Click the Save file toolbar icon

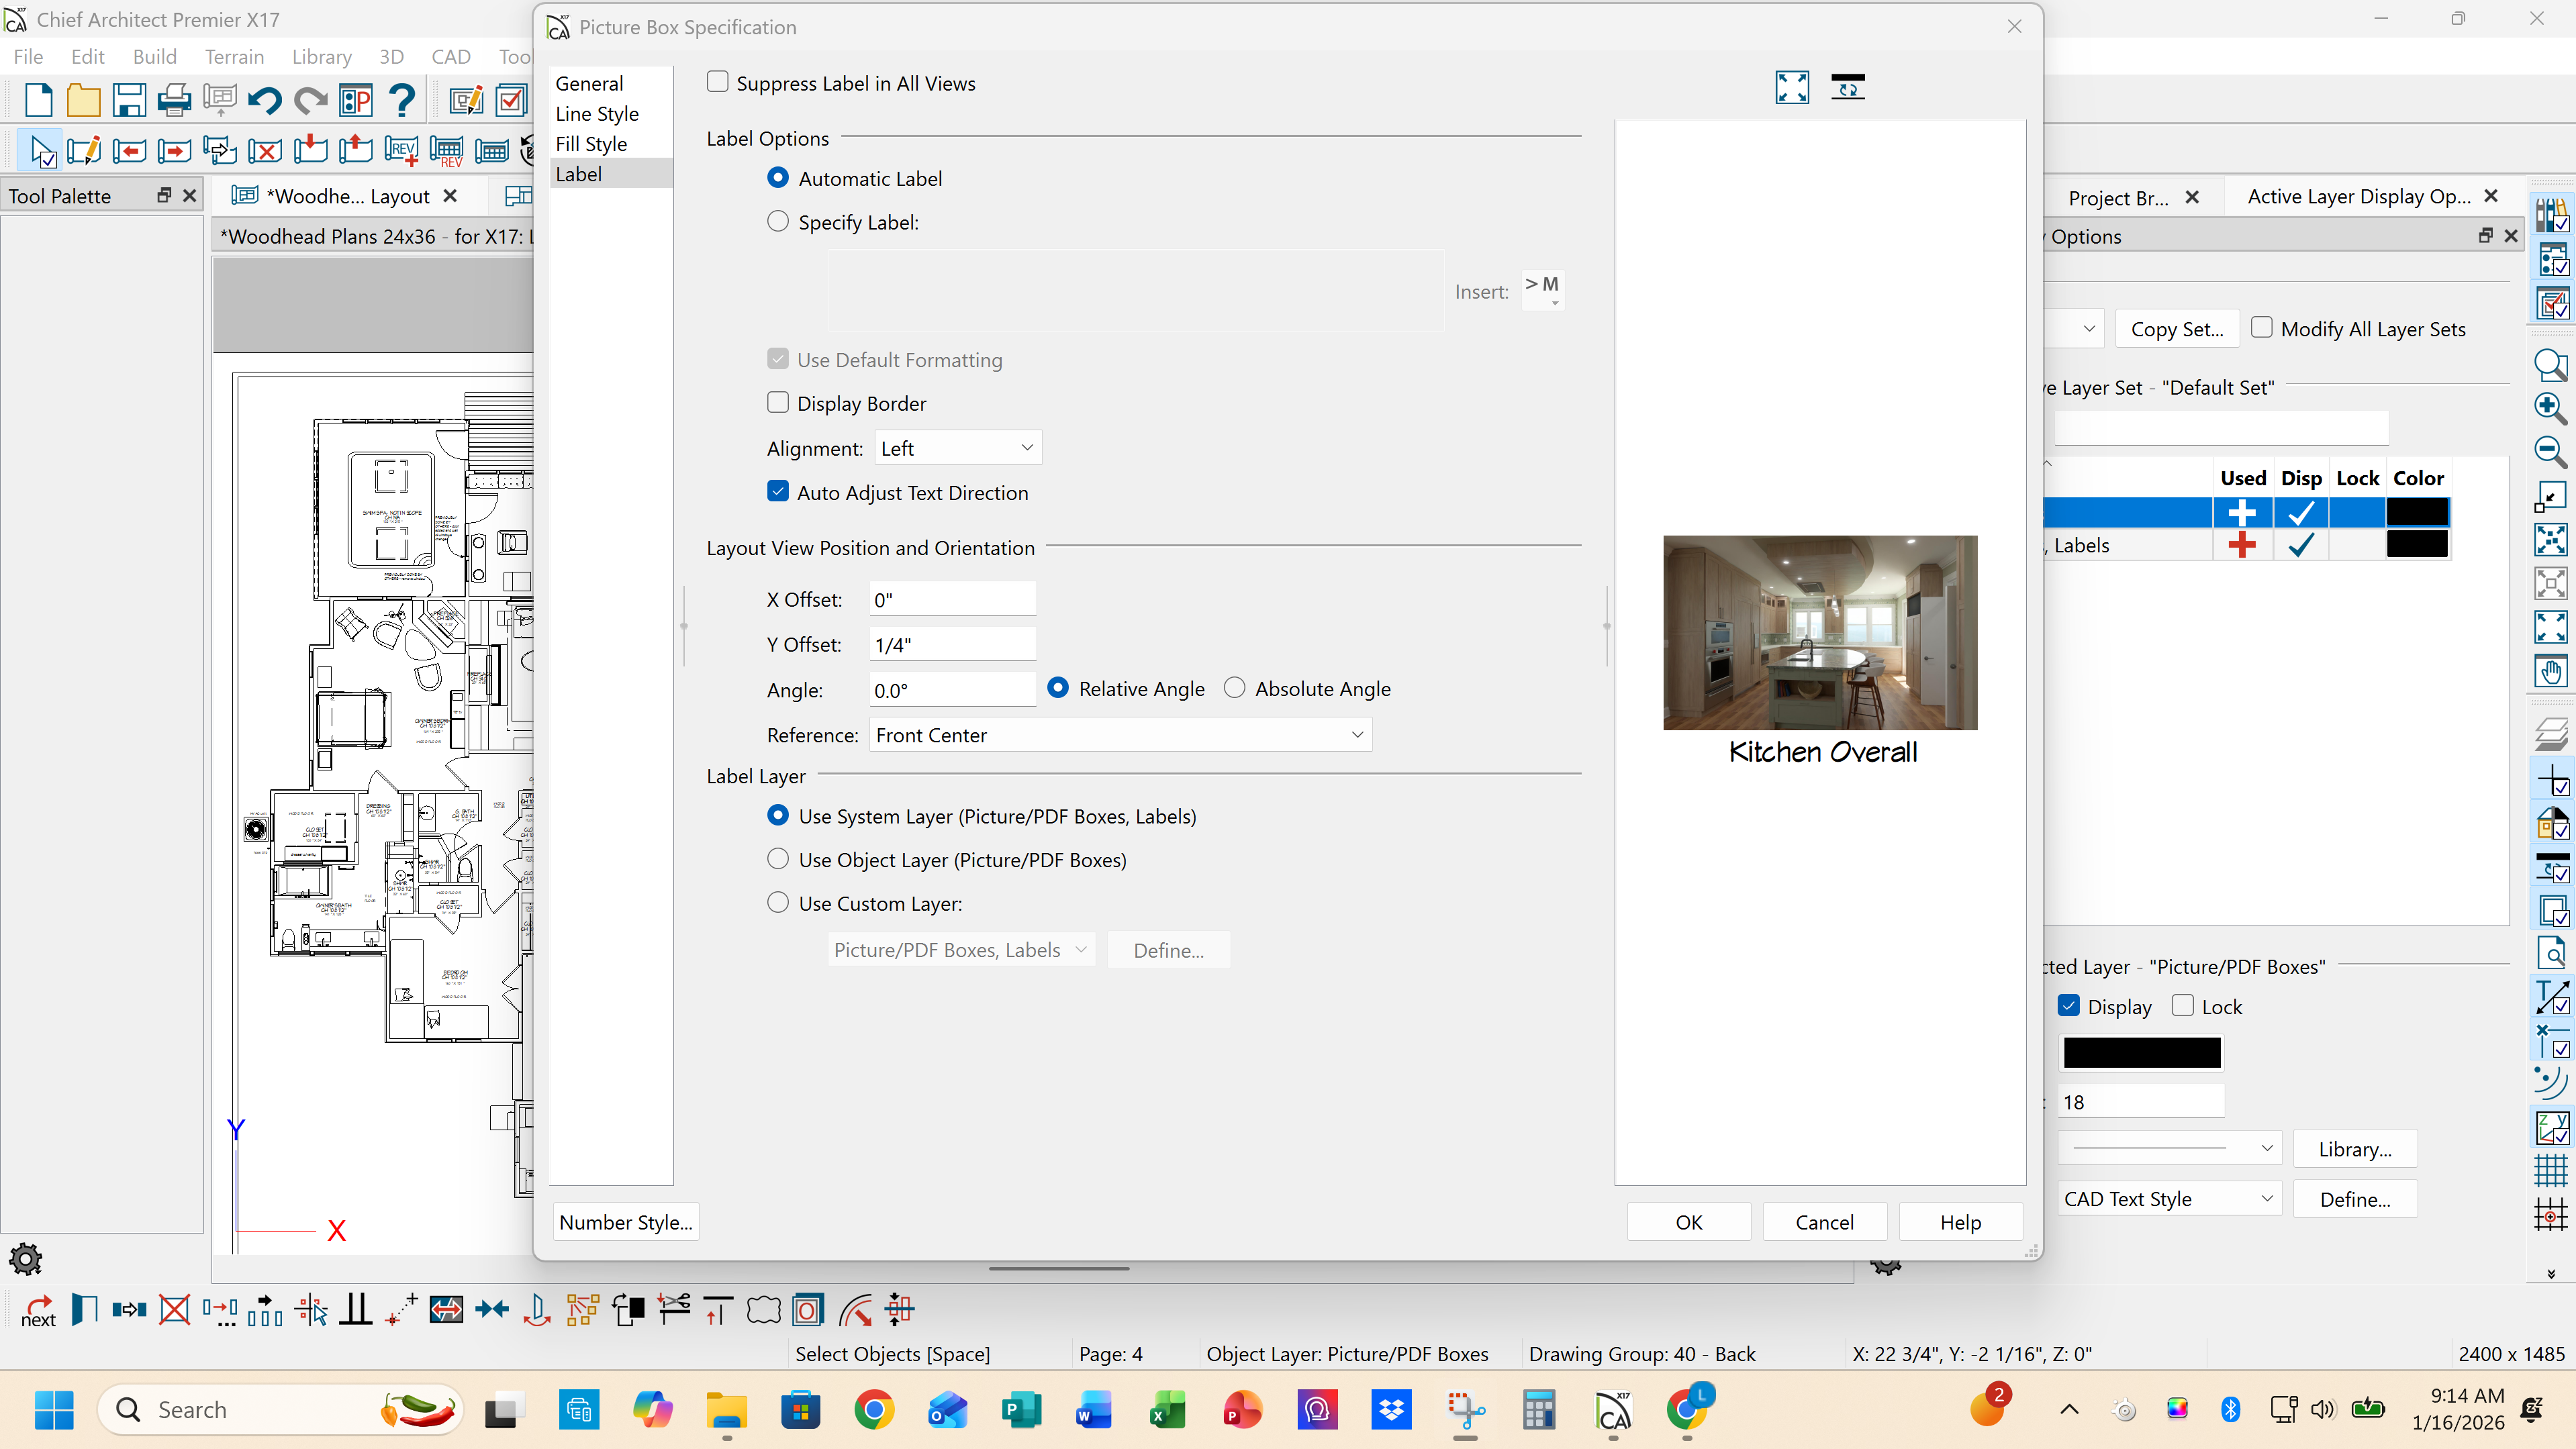(x=129, y=100)
